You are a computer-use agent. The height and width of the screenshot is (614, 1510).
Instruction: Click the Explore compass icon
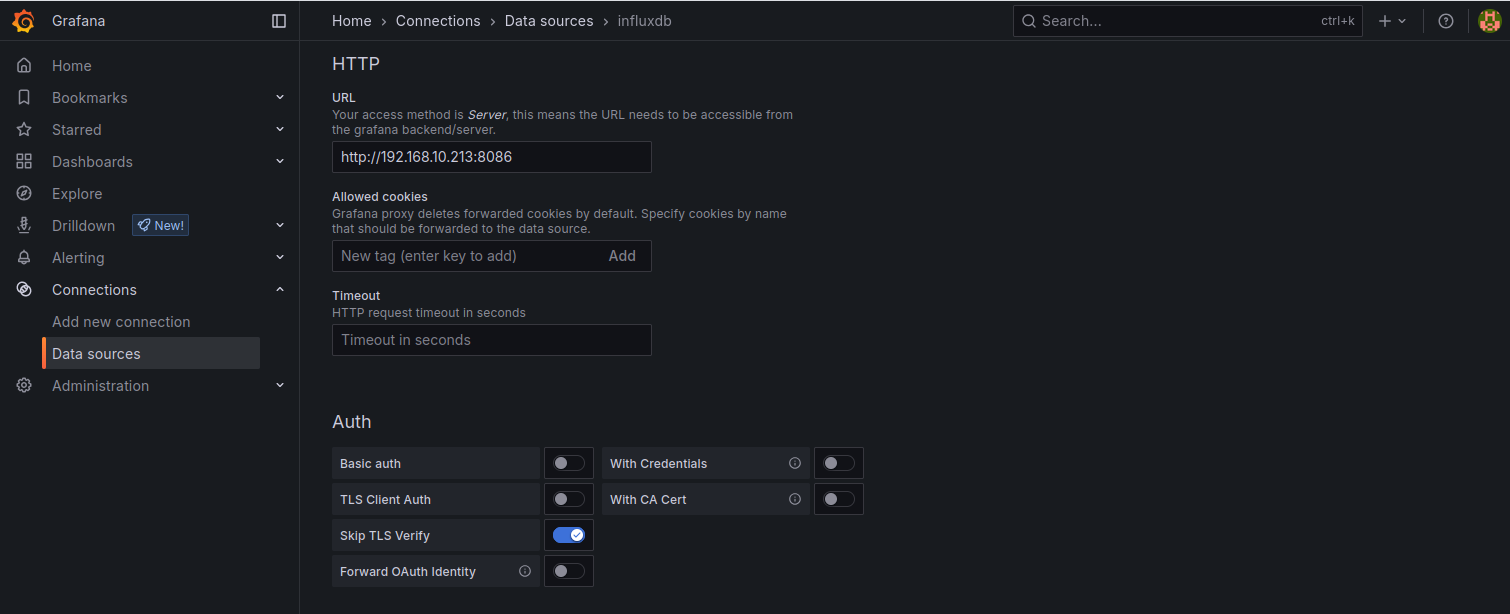pyautogui.click(x=24, y=194)
